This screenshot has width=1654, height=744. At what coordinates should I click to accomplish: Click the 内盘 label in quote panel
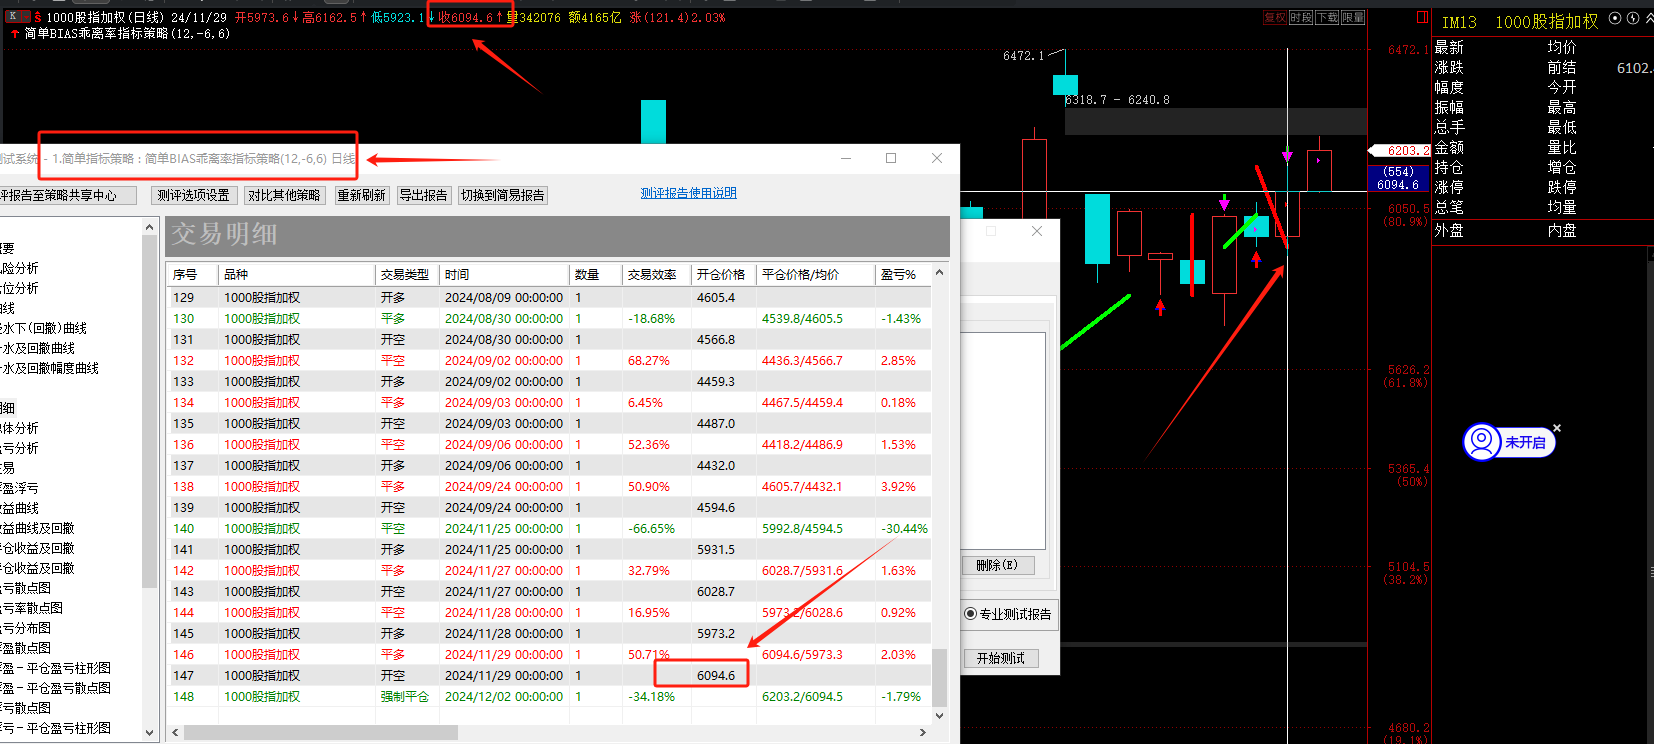(x=1561, y=230)
